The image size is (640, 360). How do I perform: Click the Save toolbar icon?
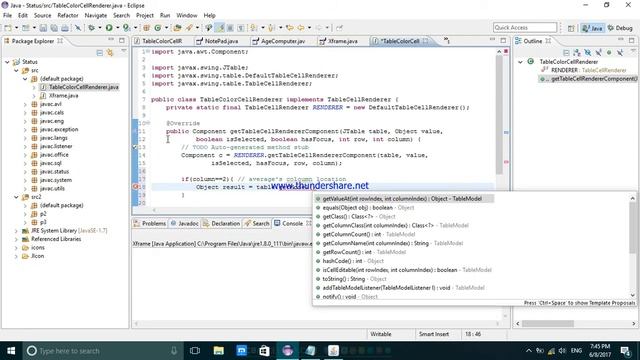[x=43, y=28]
